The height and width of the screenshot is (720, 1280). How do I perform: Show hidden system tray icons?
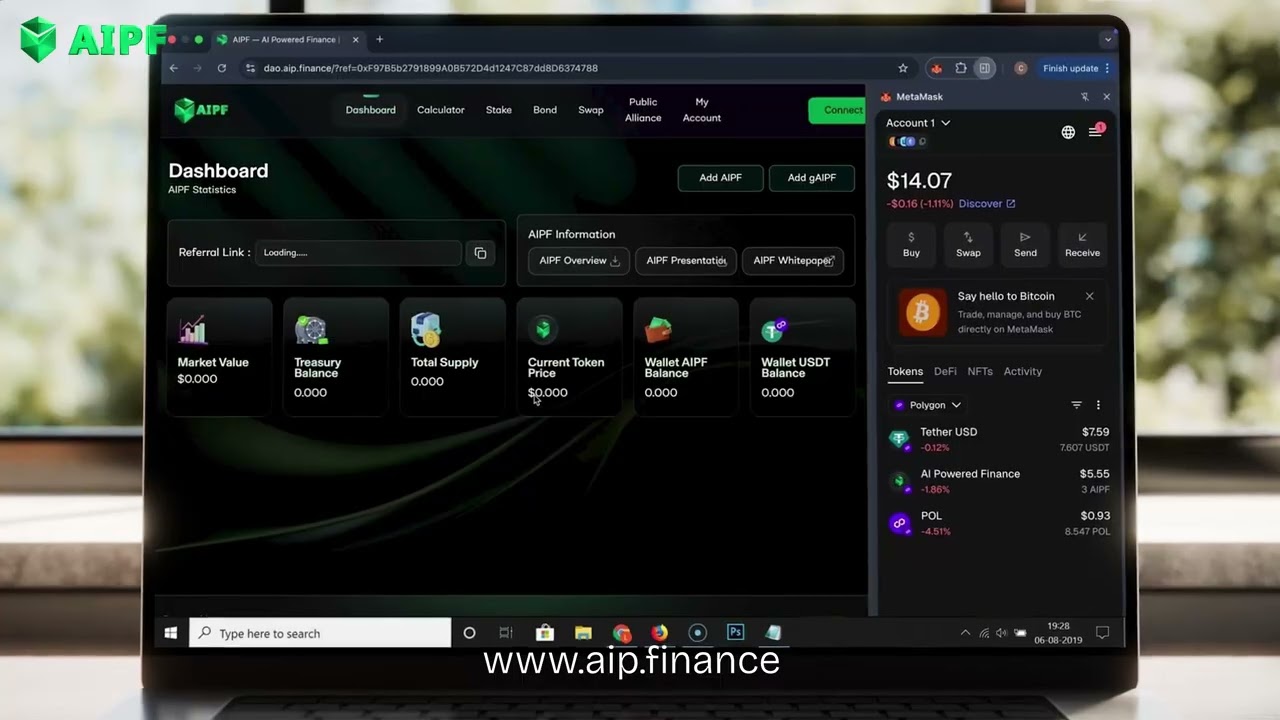point(965,633)
